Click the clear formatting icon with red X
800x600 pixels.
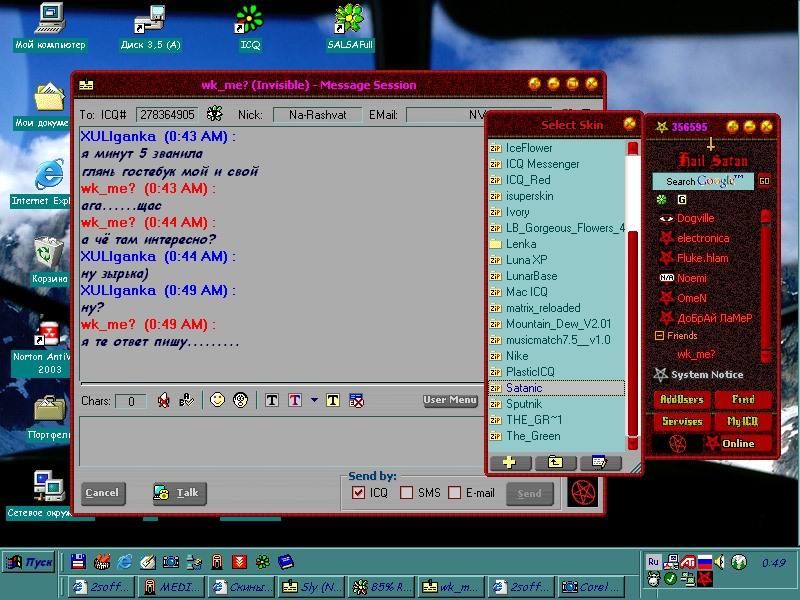(x=356, y=400)
